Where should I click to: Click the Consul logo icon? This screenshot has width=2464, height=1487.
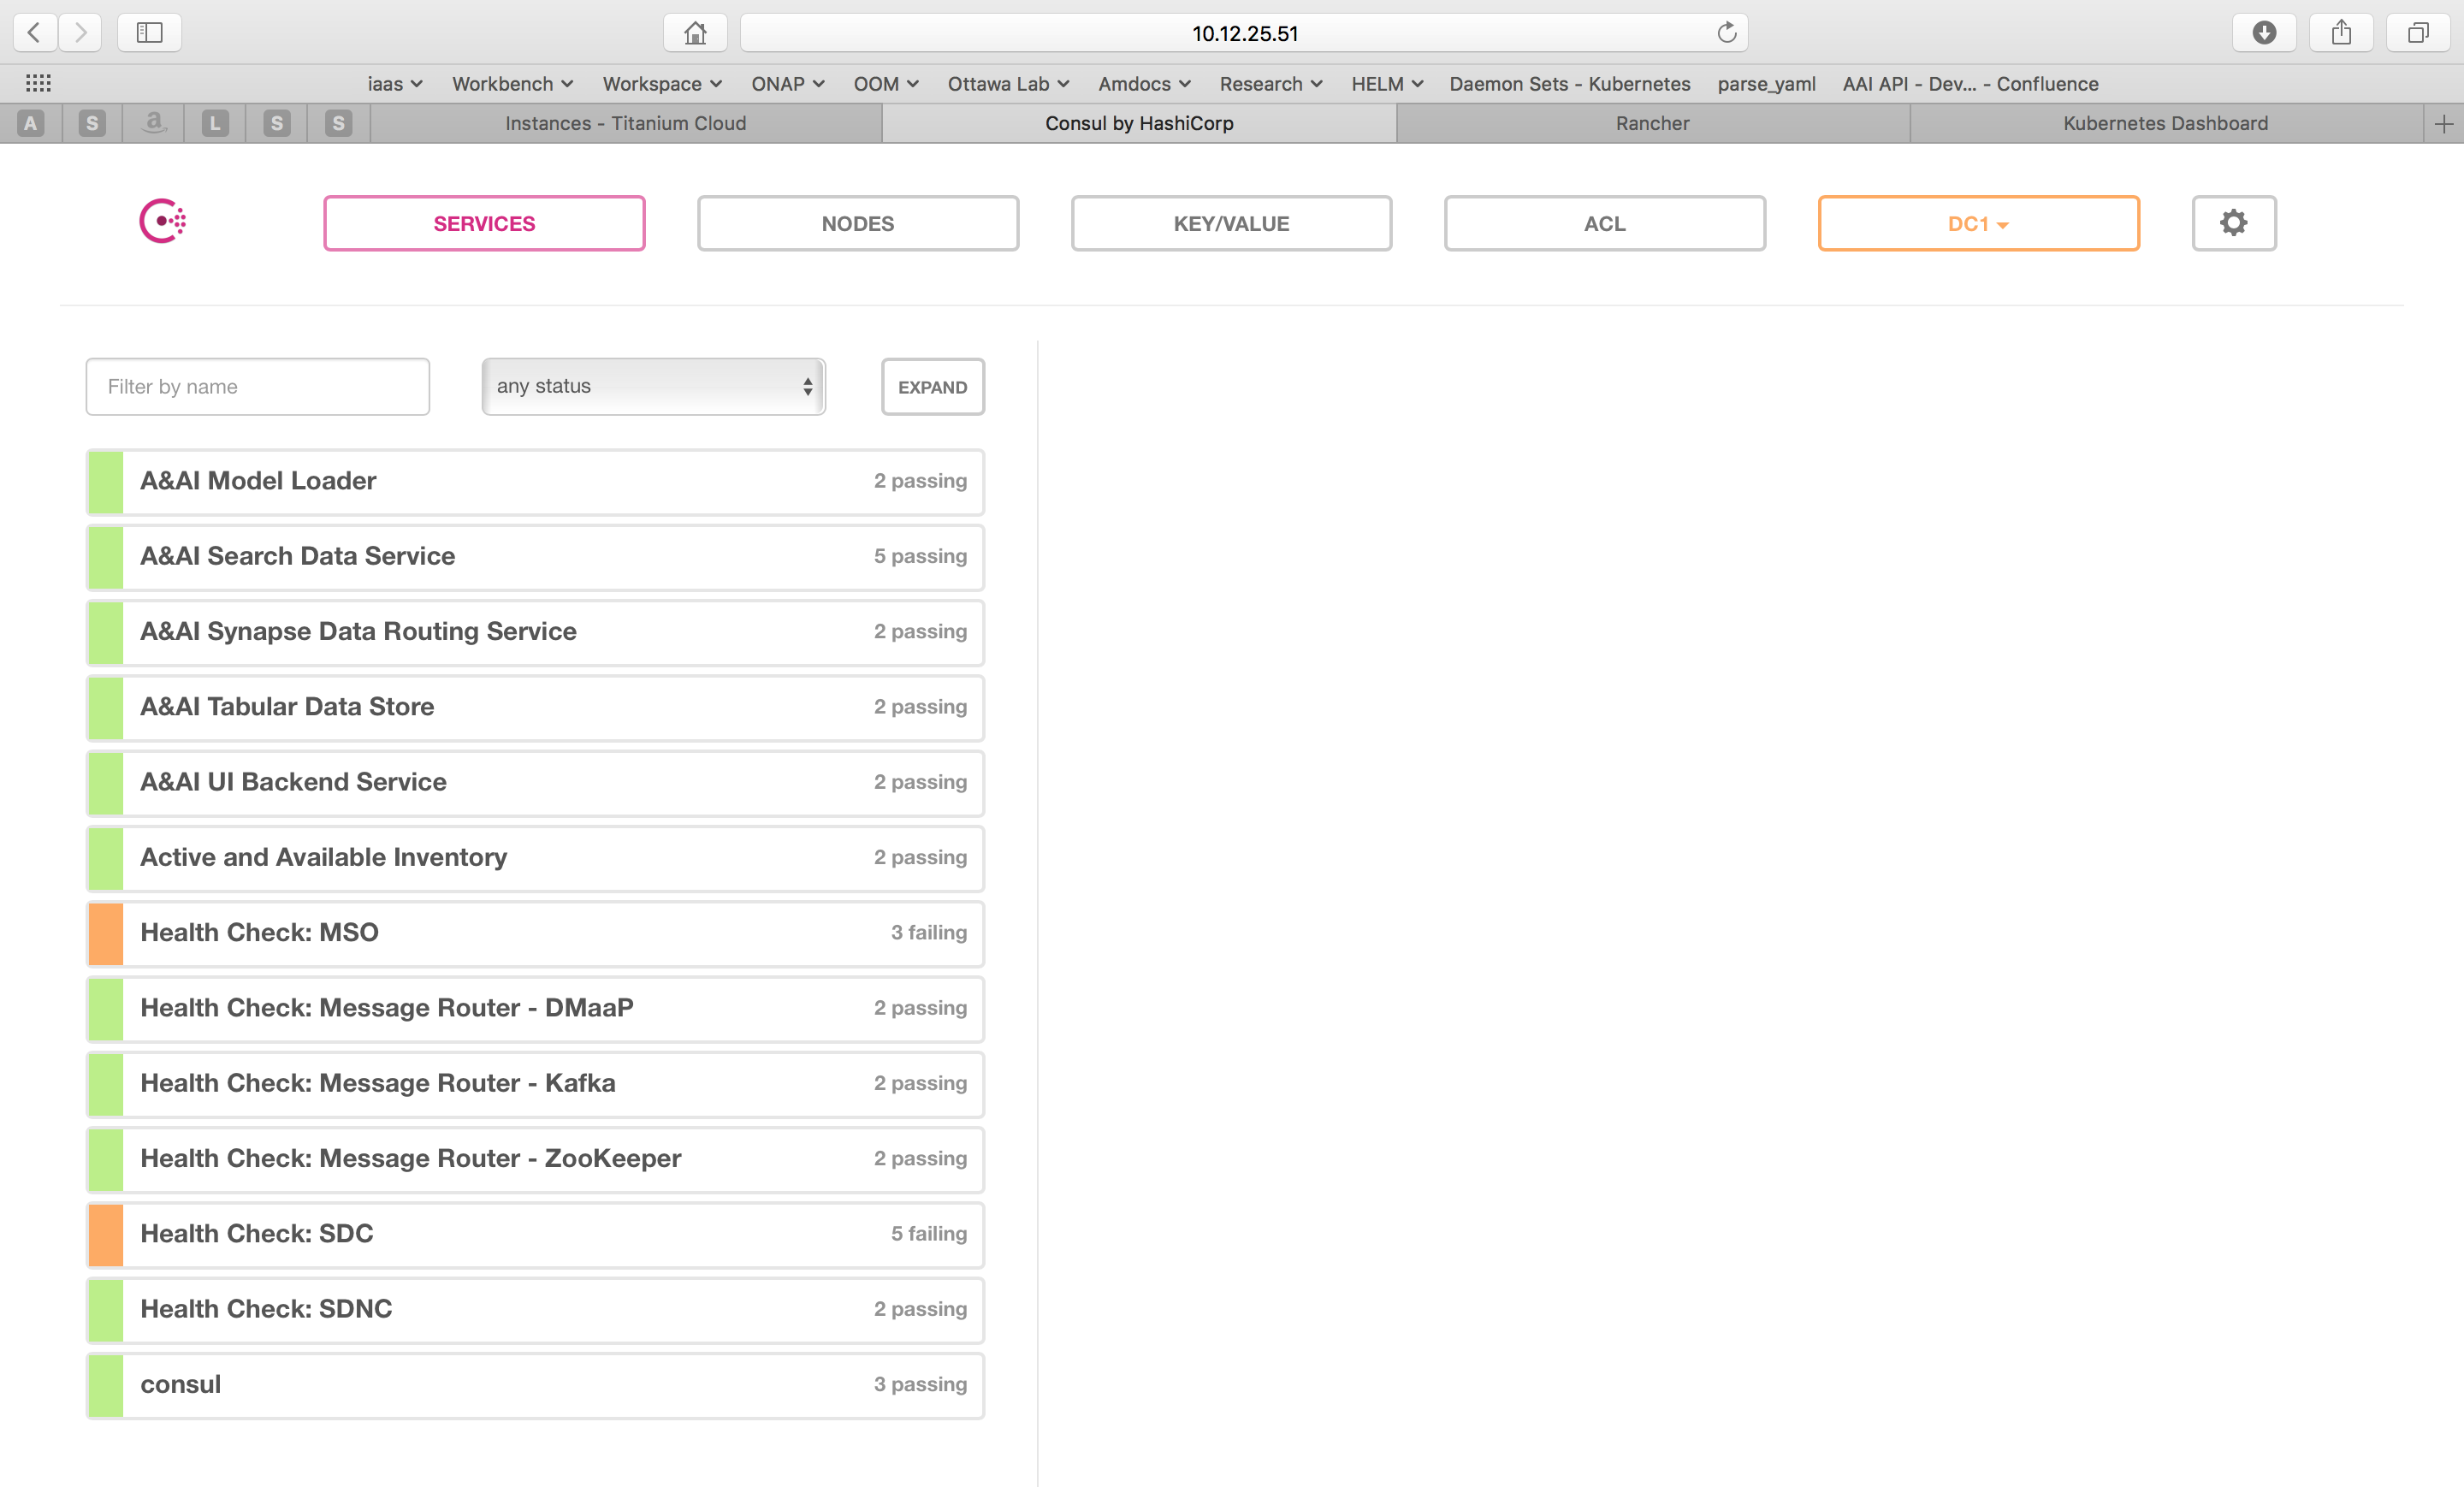(163, 222)
